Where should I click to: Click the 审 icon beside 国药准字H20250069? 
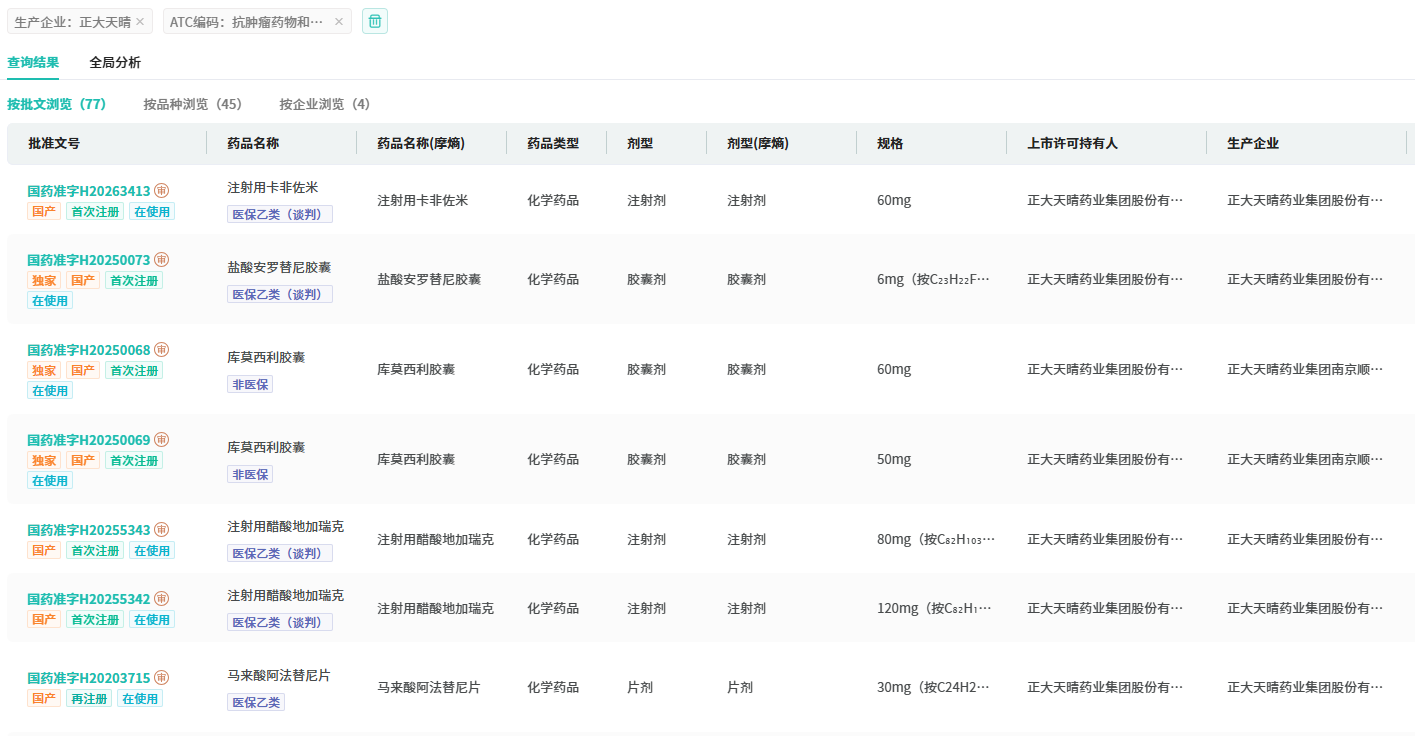coord(161,440)
